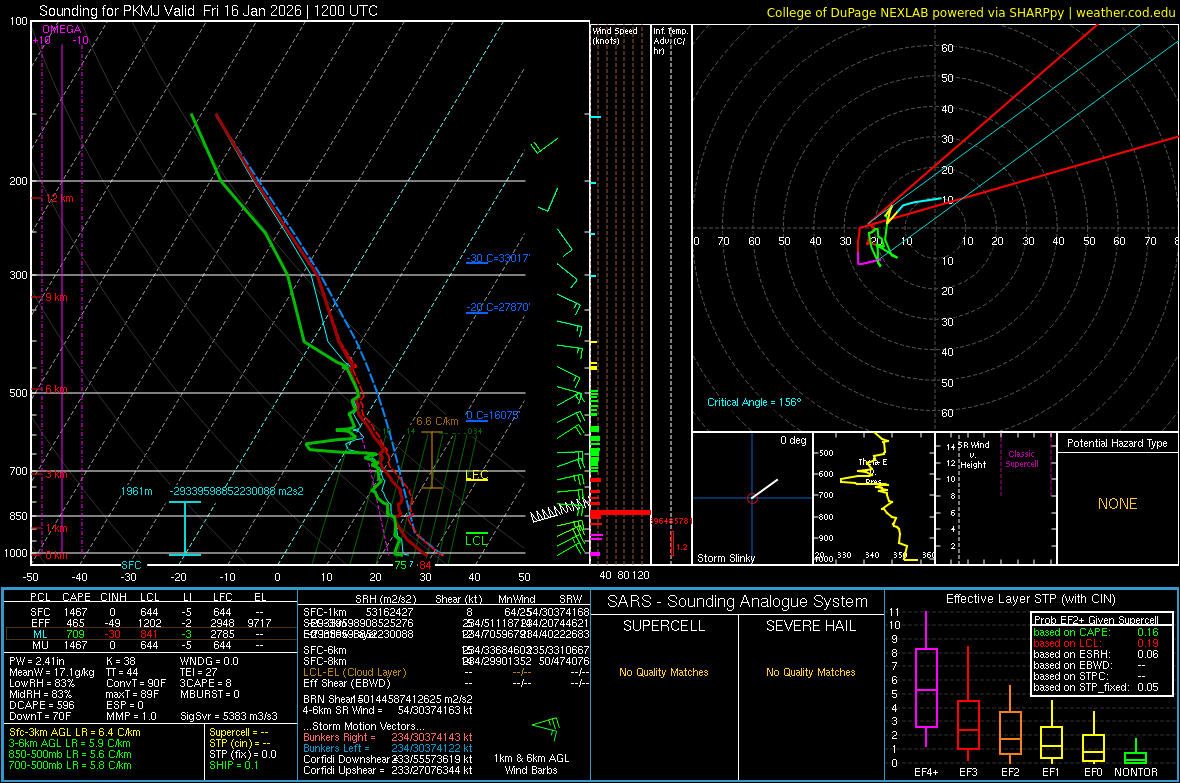Click the Critical Angle = 156° readout
Image resolution: width=1180 pixels, height=783 pixels.
point(754,402)
